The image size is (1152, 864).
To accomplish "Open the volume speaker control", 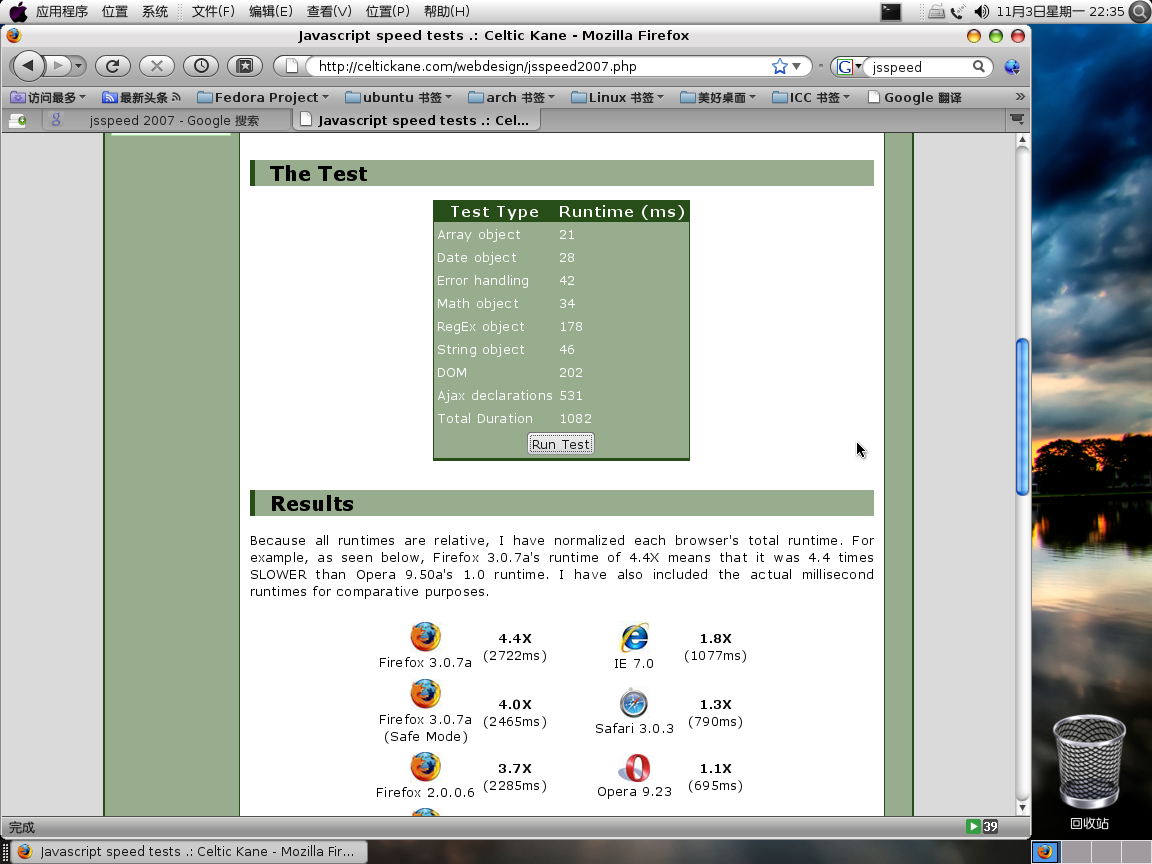I will pos(981,12).
